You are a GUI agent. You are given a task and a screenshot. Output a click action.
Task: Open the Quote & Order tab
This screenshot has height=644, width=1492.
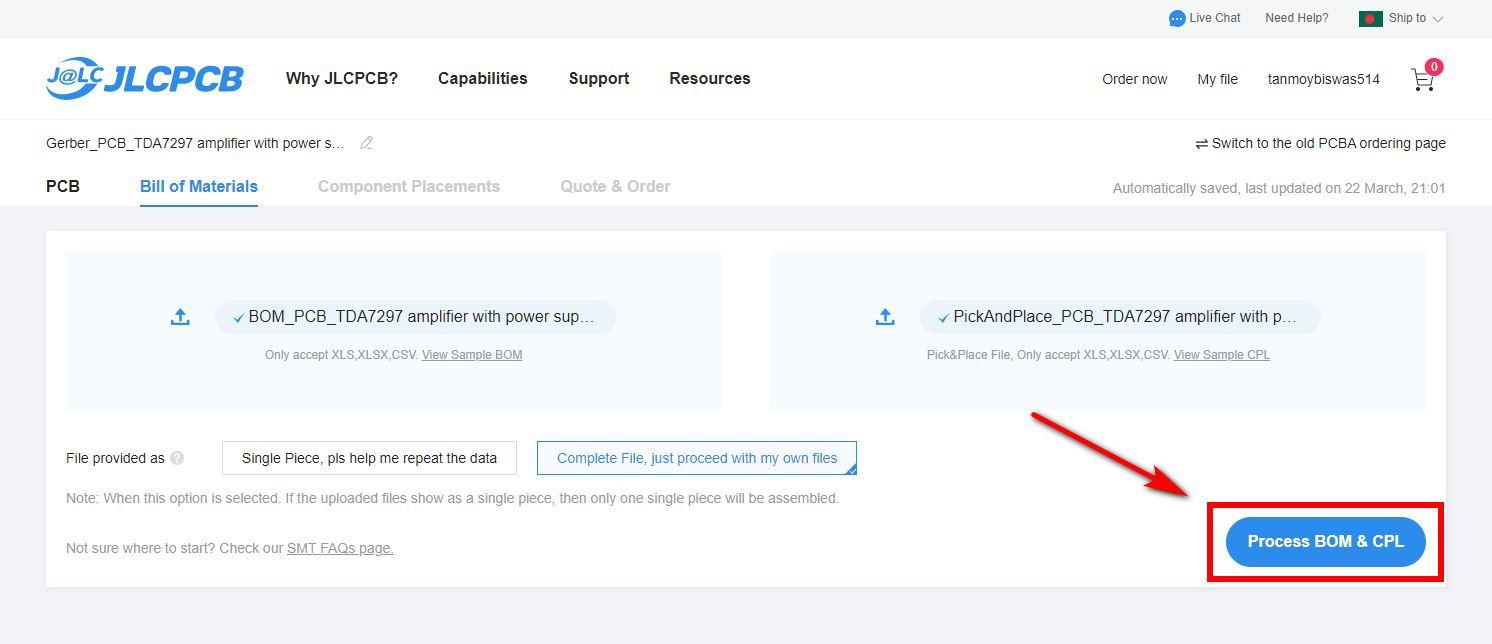pyautogui.click(x=615, y=186)
